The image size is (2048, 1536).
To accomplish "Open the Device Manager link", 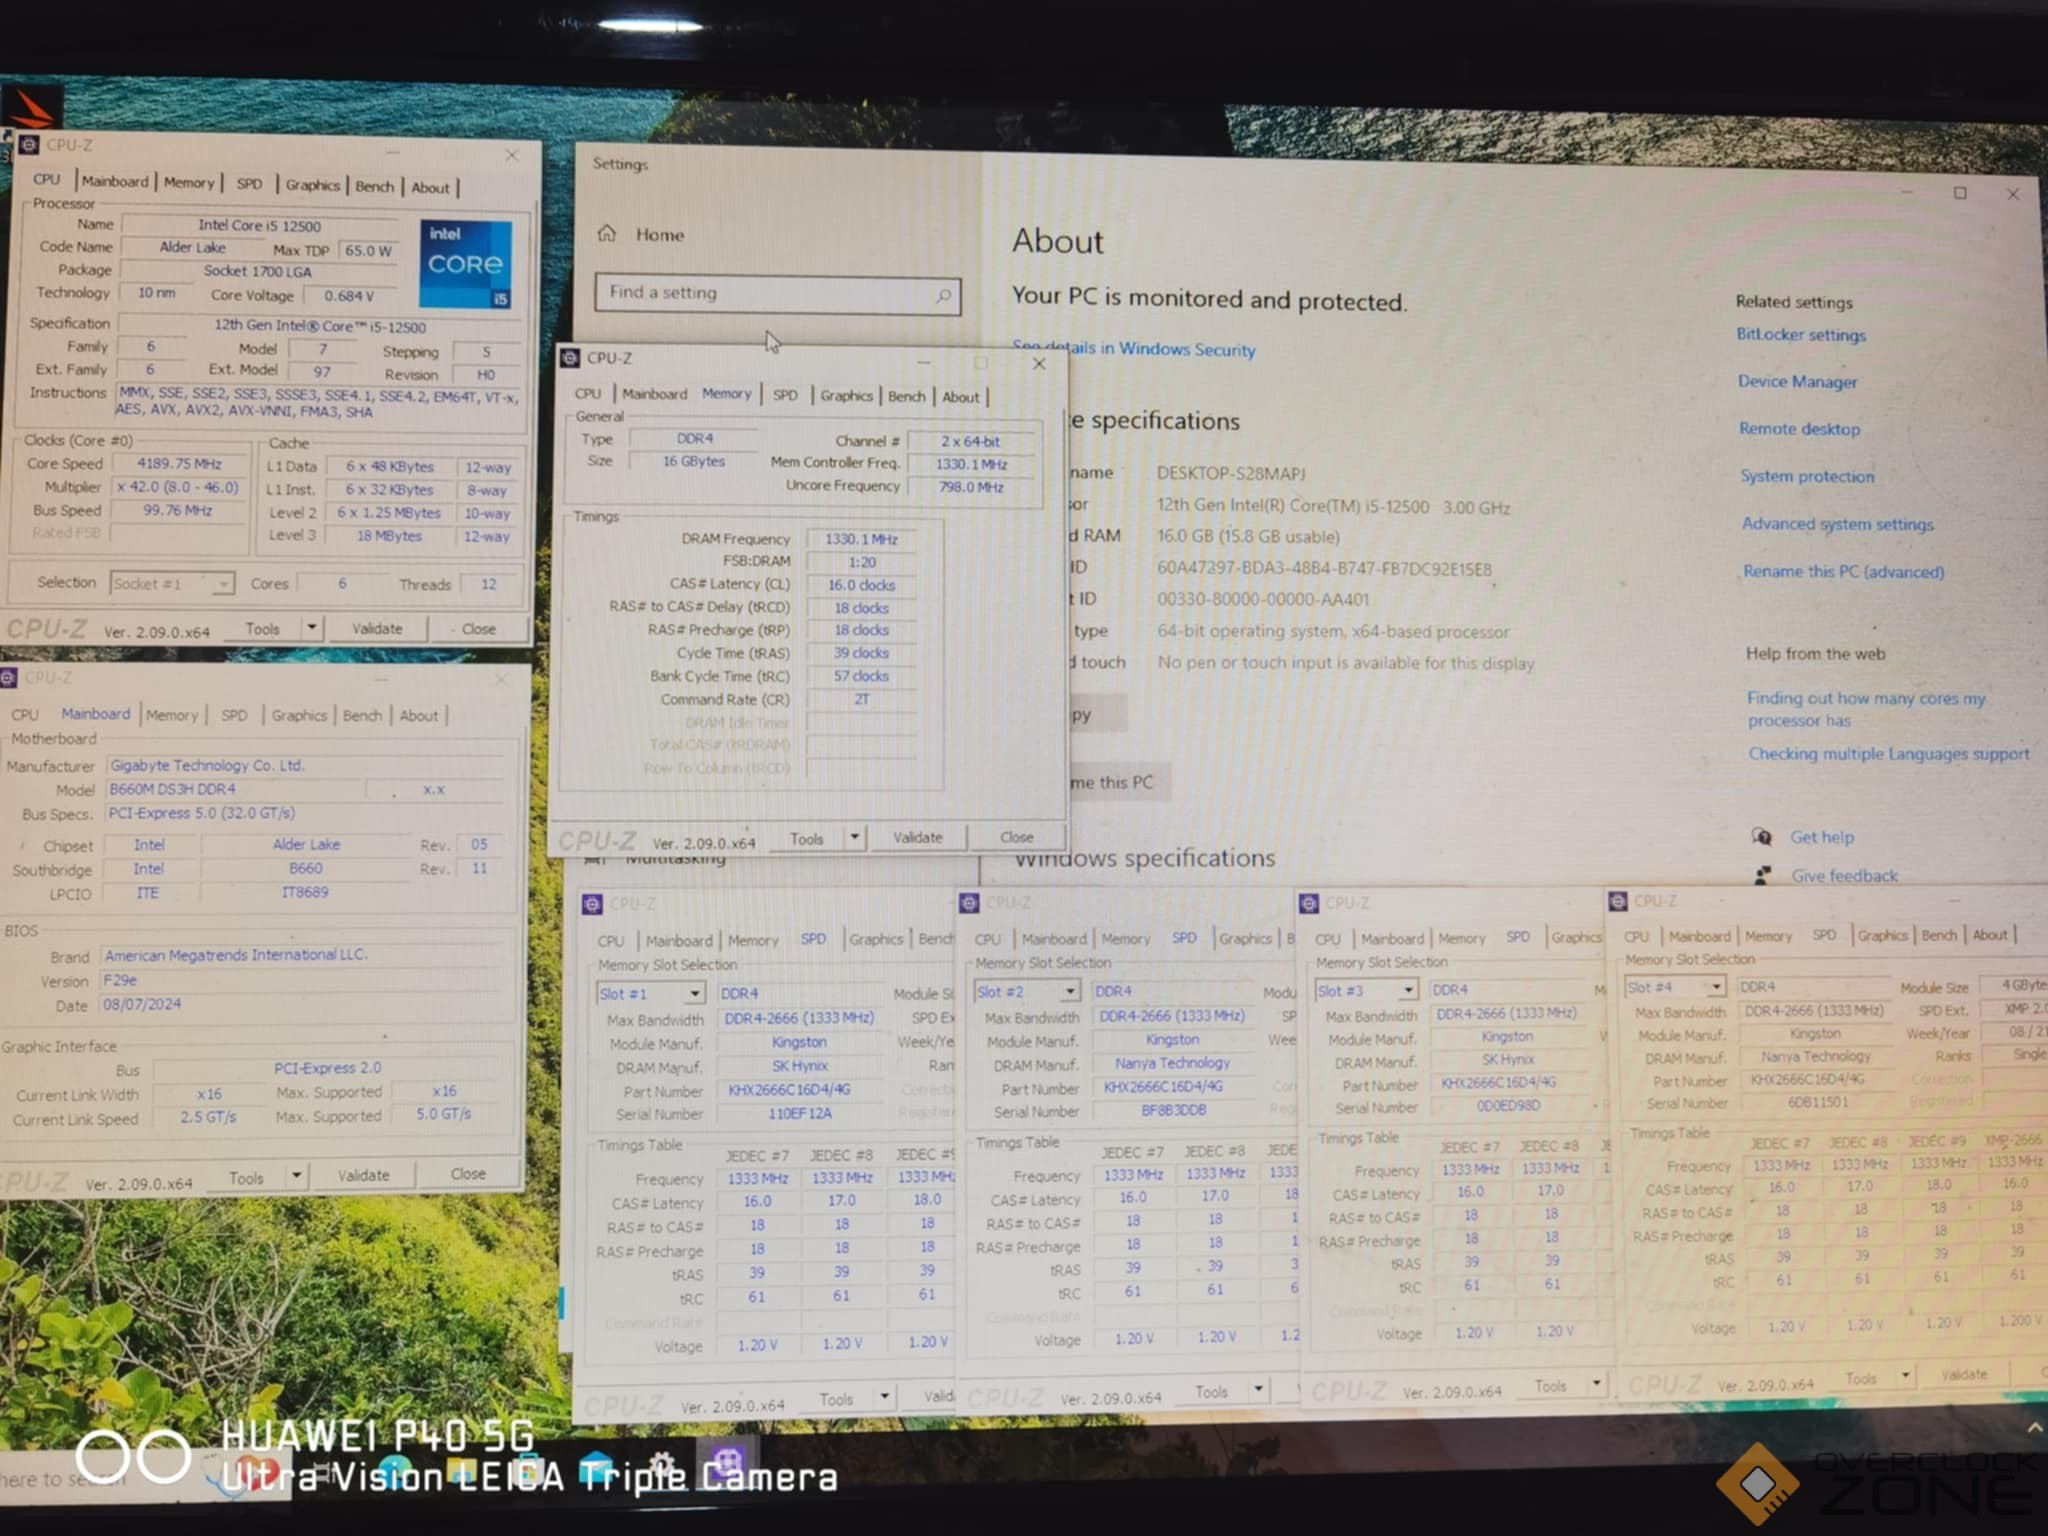I will tap(1797, 381).
